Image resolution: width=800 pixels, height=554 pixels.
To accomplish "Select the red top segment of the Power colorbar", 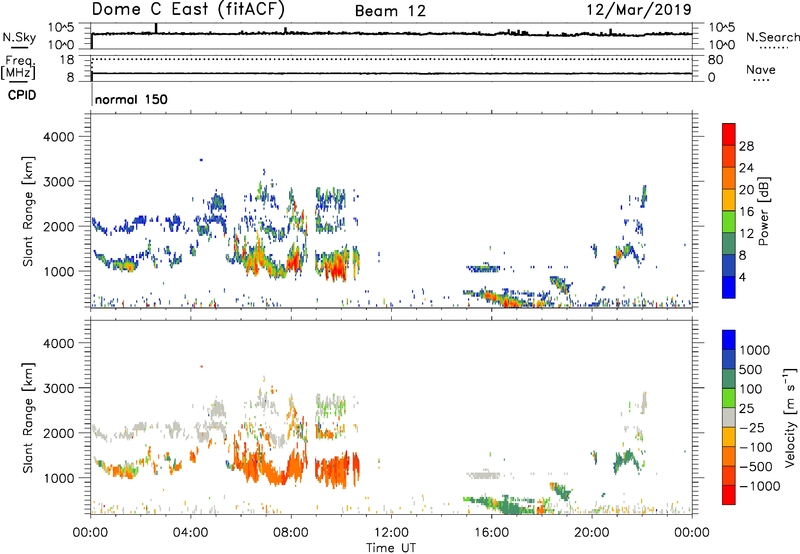I will (729, 135).
